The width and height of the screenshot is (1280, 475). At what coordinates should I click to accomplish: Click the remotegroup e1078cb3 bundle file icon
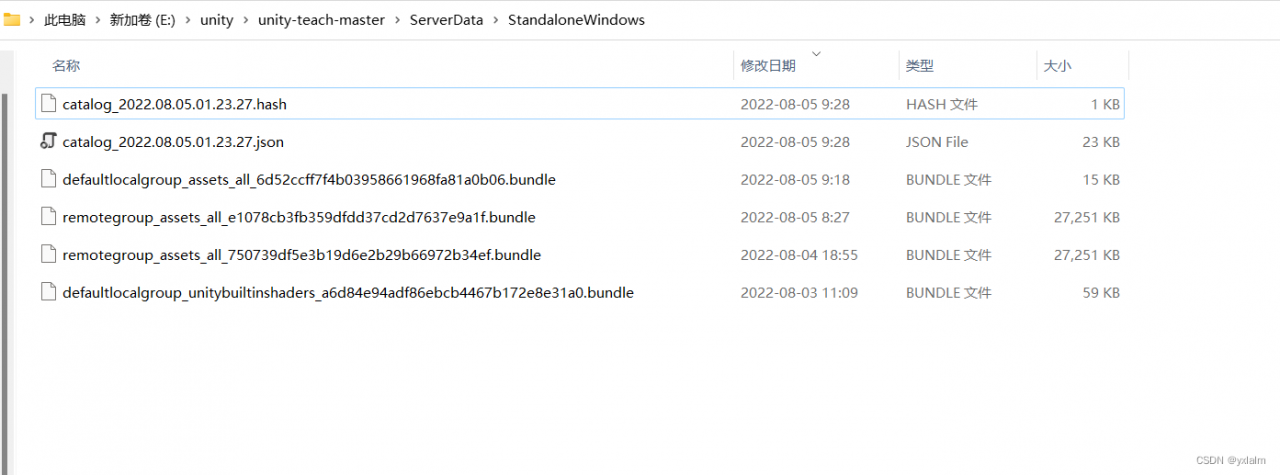(x=48, y=217)
